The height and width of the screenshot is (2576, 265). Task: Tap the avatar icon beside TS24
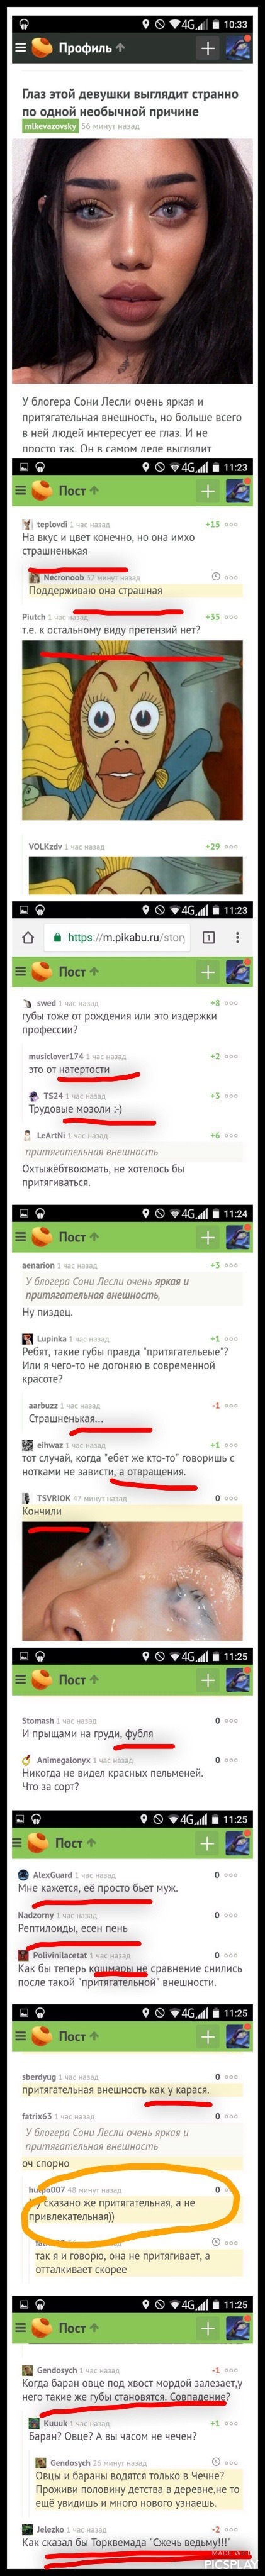click(34, 1096)
